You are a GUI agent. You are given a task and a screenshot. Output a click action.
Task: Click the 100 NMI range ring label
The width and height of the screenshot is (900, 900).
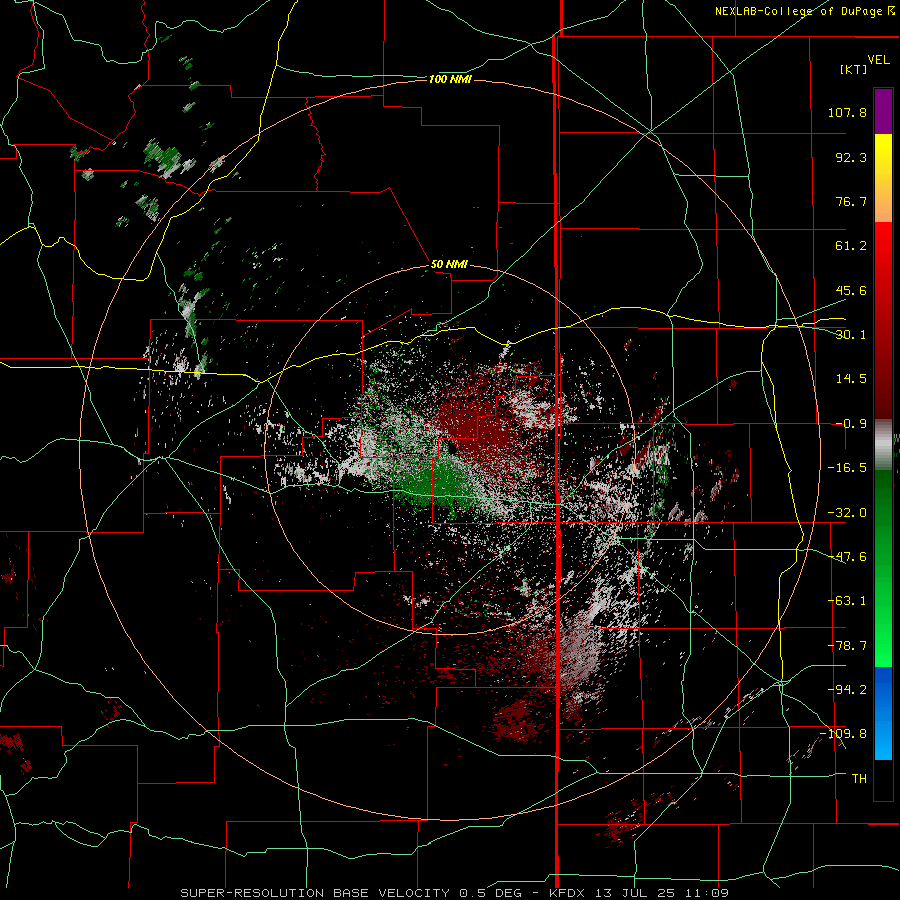(x=450, y=79)
